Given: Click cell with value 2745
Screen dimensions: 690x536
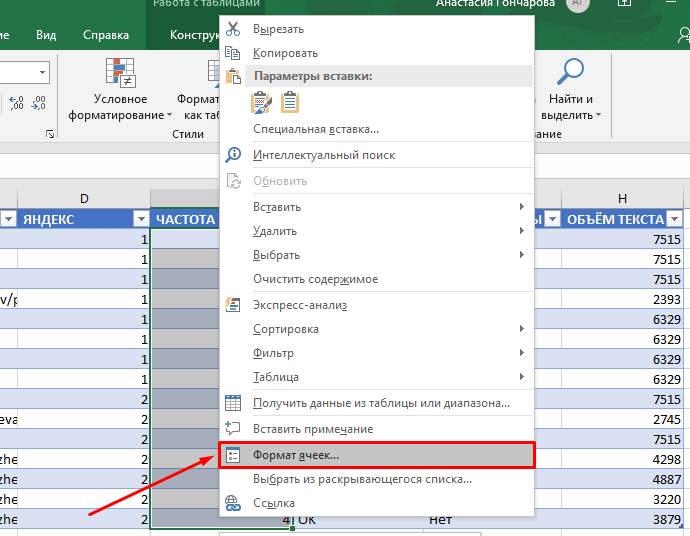Looking at the screenshot, I should [622, 419].
